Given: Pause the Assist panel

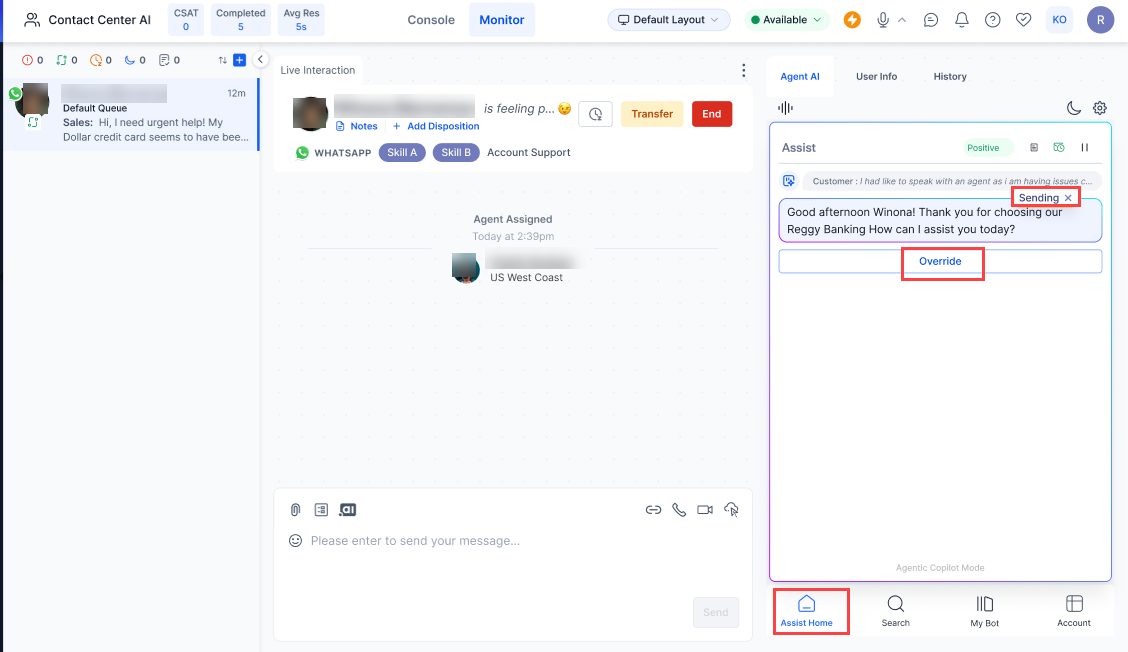Looking at the screenshot, I should tap(1084, 148).
